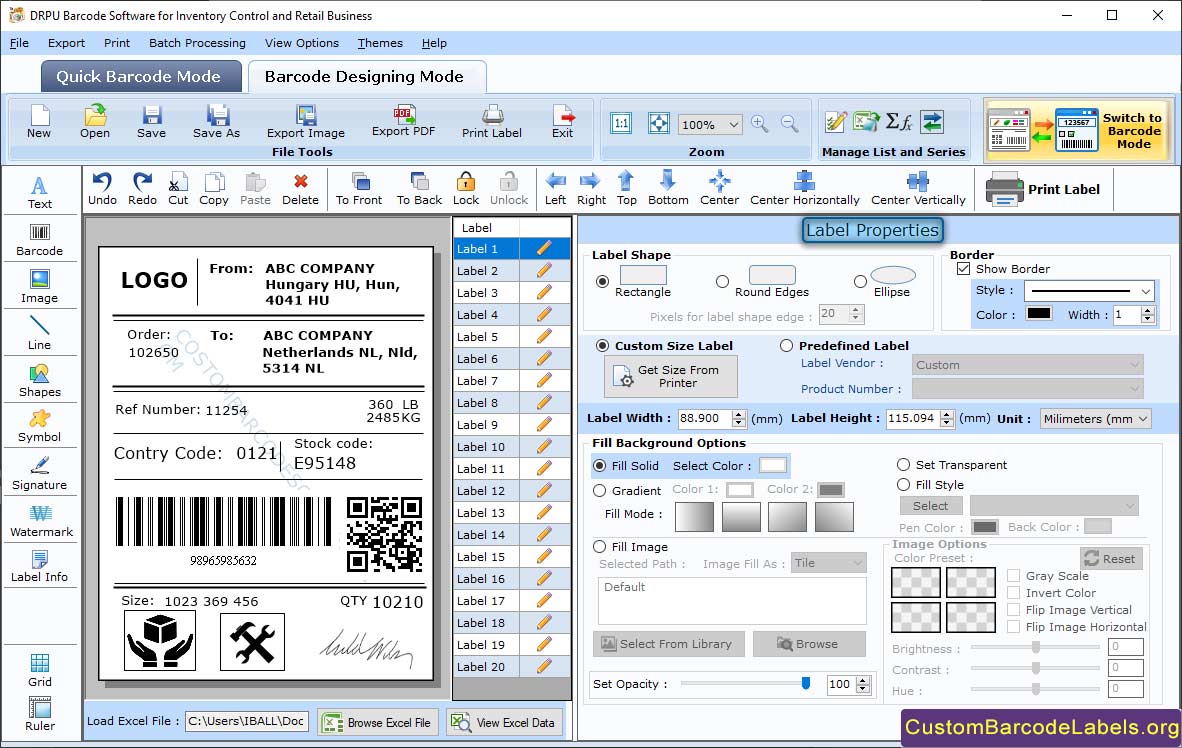Open the Themes menu
Screen dimensions: 1182x748
(380, 43)
